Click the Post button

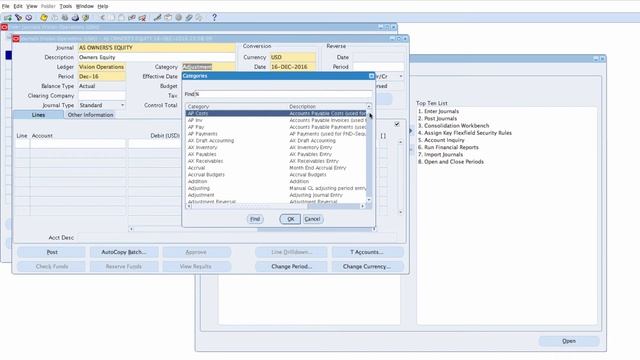(x=52, y=252)
